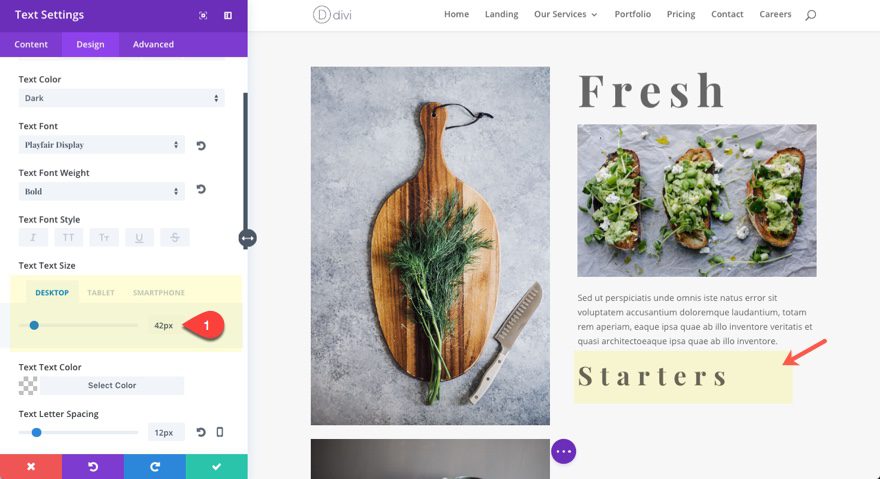This screenshot has width=880, height=479.
Task: Open the Text Color dropdown showing Dark
Action: (121, 98)
